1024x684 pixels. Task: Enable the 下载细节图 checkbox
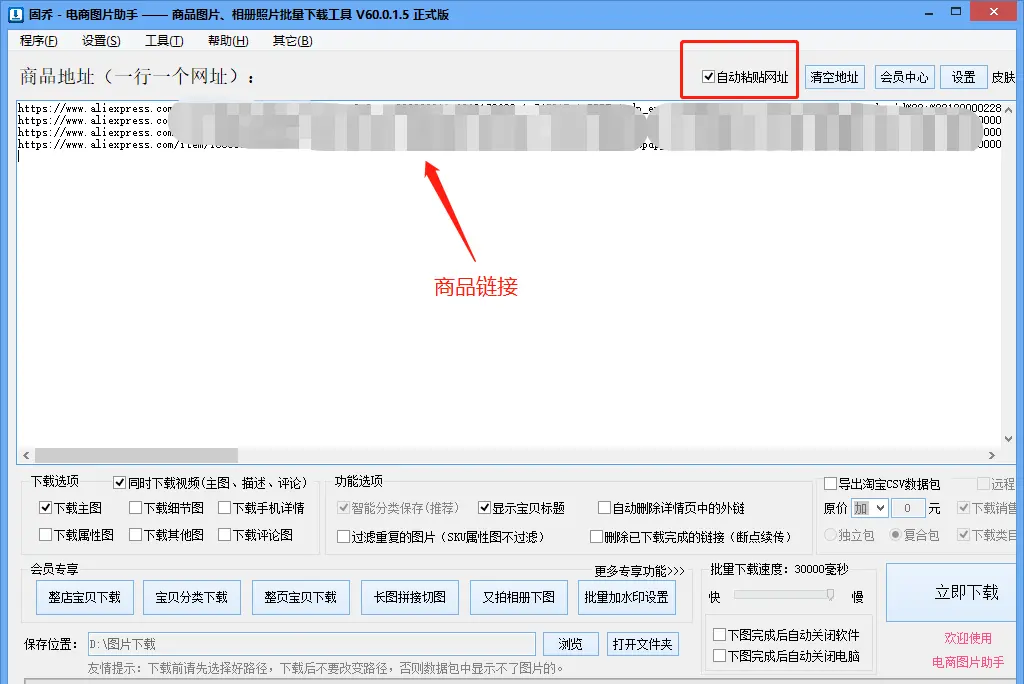[135, 508]
